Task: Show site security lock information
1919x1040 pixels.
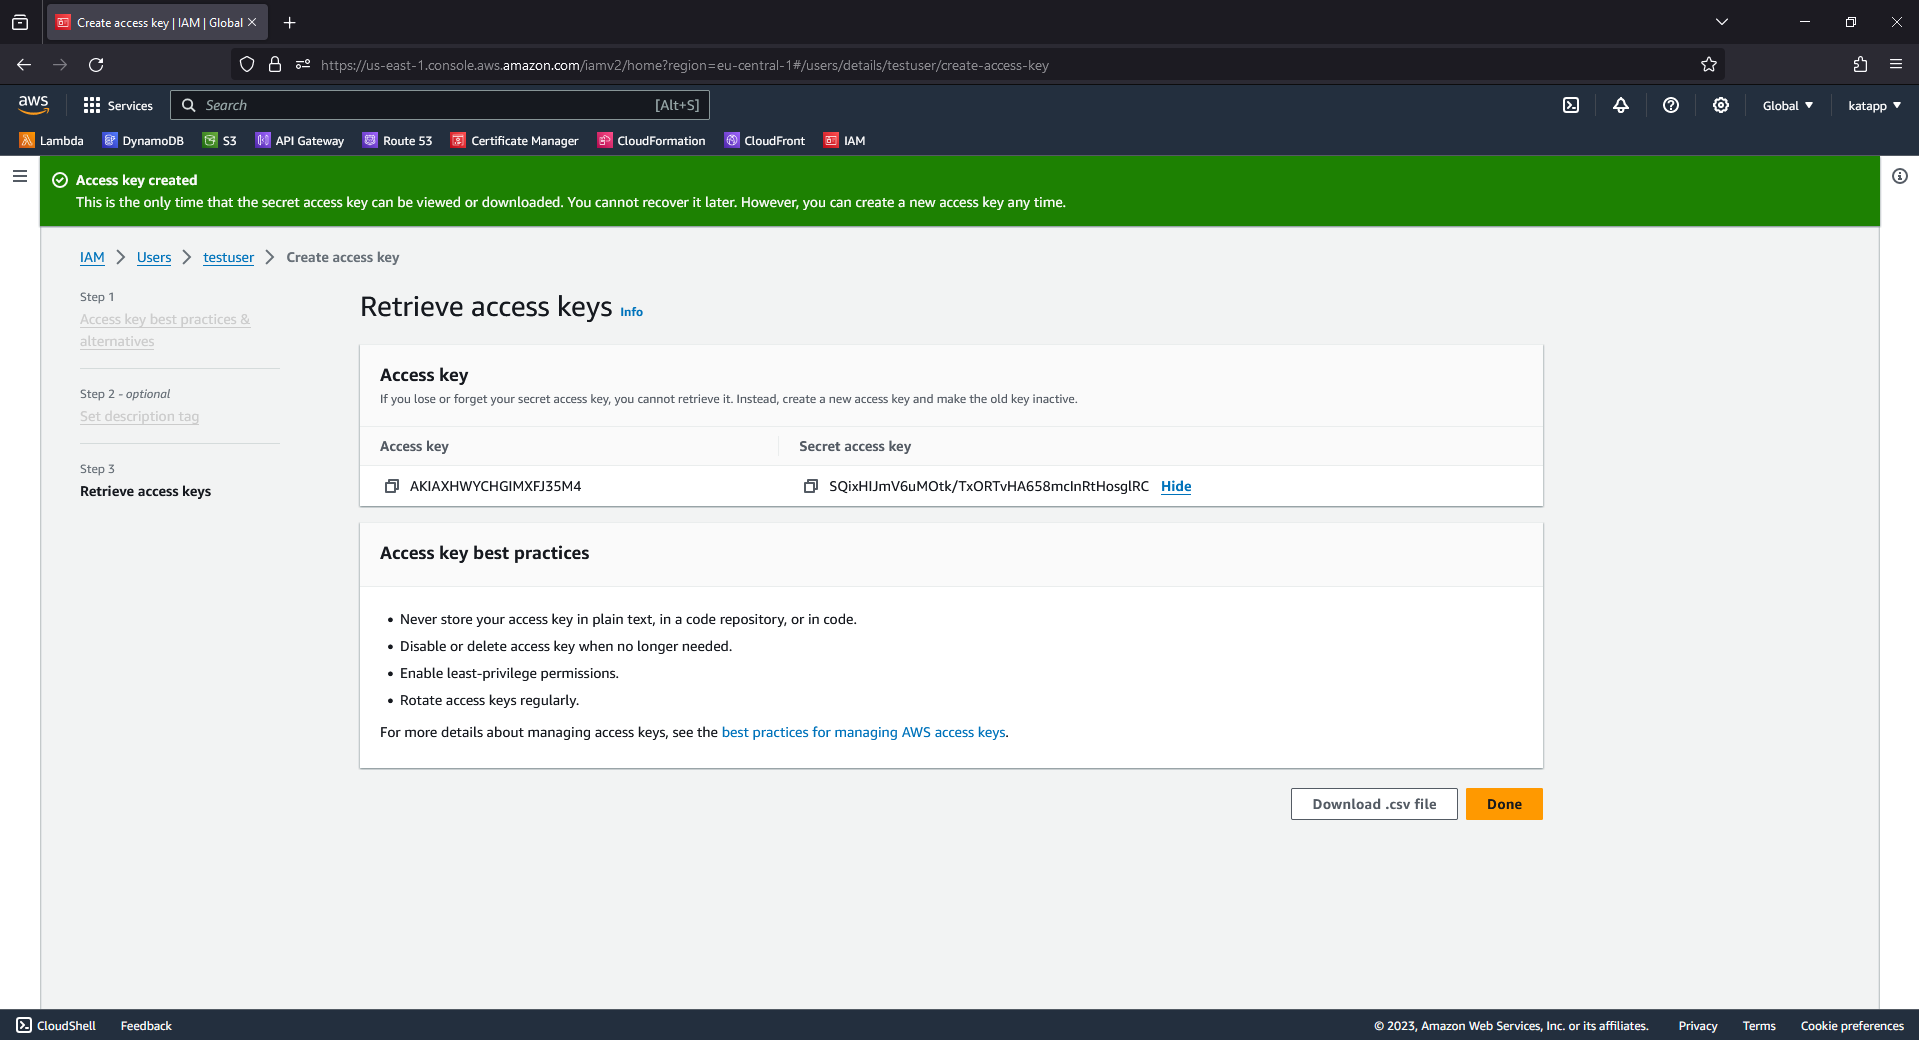Action: (275, 65)
